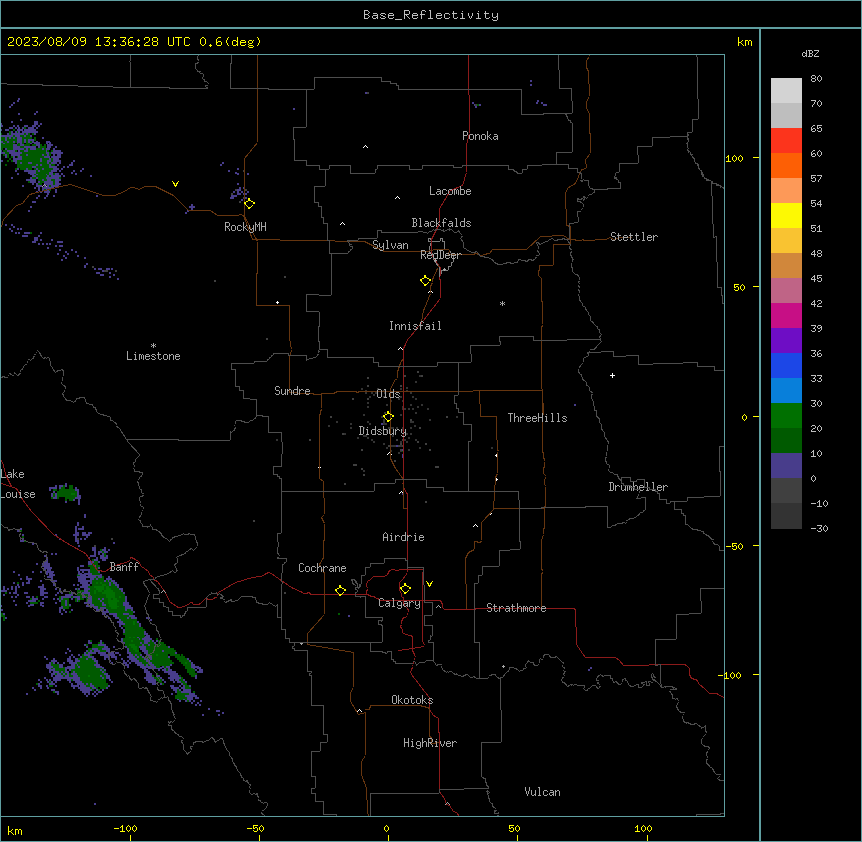Viewport: 862px width, 842px height.
Task: Click the 50 tick on bottom axis
Action: (514, 828)
